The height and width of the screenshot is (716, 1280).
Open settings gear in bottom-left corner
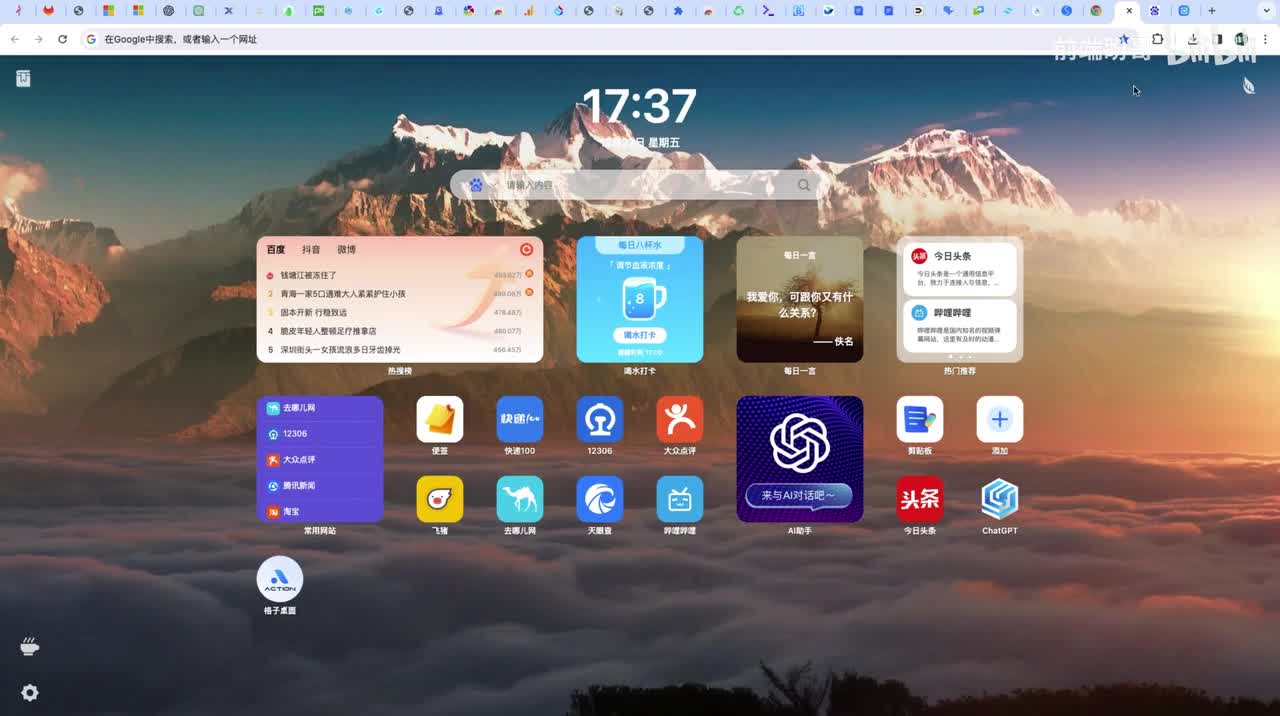click(30, 693)
